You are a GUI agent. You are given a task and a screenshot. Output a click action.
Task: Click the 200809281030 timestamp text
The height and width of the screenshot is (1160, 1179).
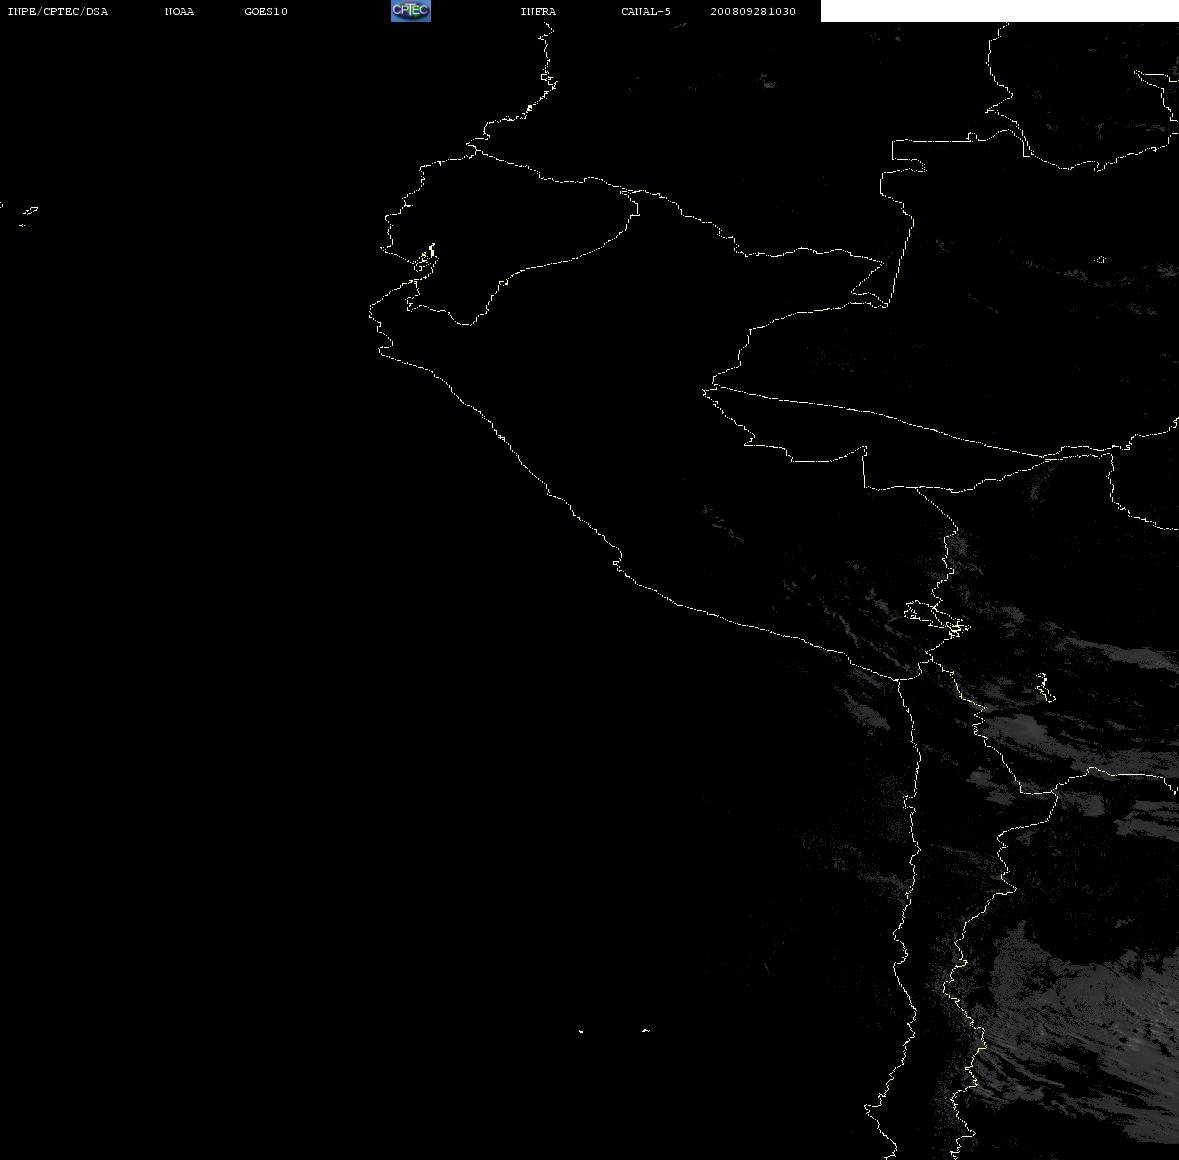pyautogui.click(x=753, y=11)
